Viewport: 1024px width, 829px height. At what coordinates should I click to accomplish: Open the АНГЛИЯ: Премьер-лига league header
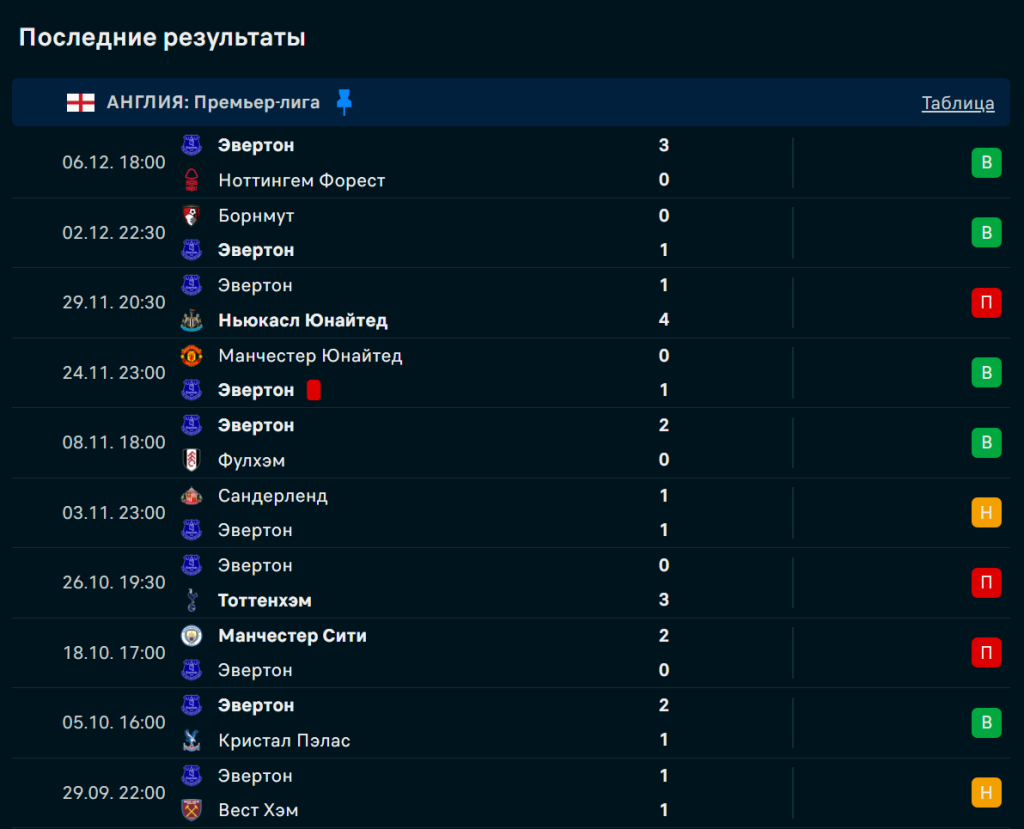[x=213, y=102]
